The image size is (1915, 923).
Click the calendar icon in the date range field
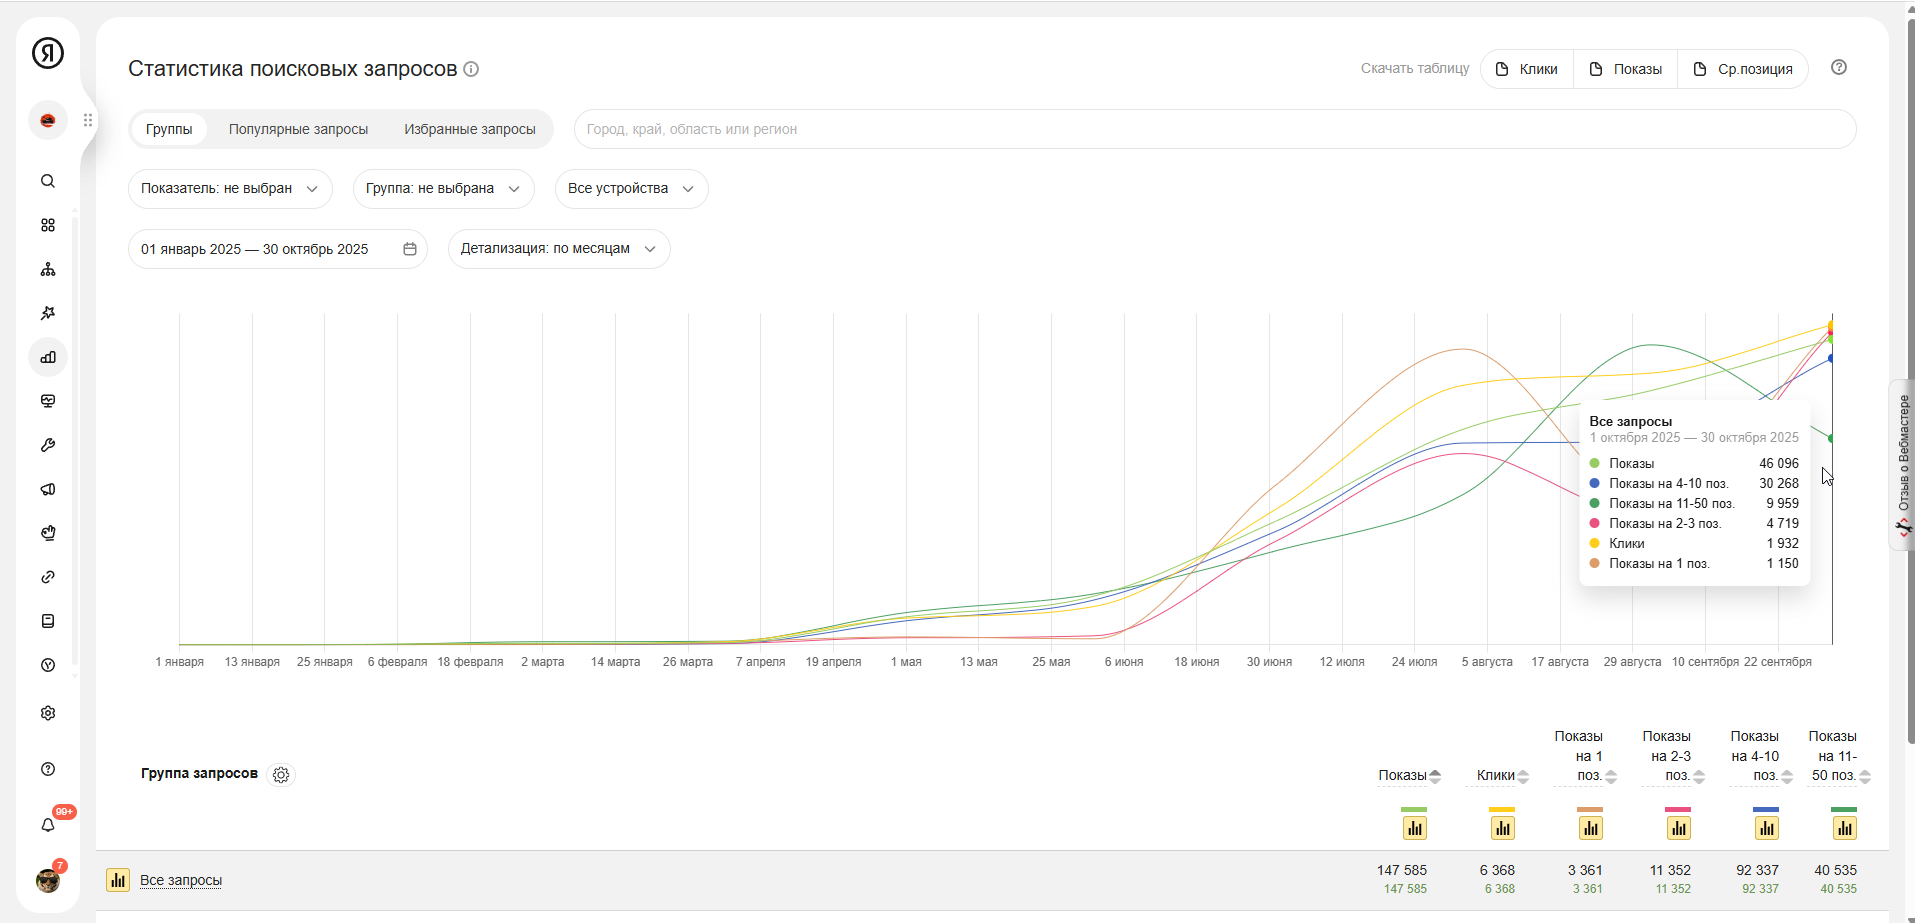click(410, 249)
